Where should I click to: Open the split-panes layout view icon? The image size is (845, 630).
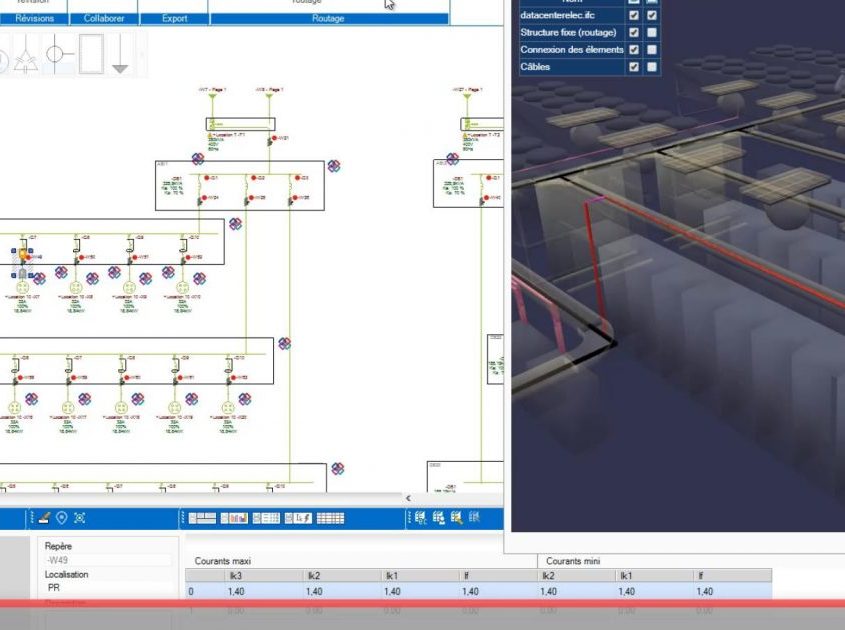tap(203, 518)
